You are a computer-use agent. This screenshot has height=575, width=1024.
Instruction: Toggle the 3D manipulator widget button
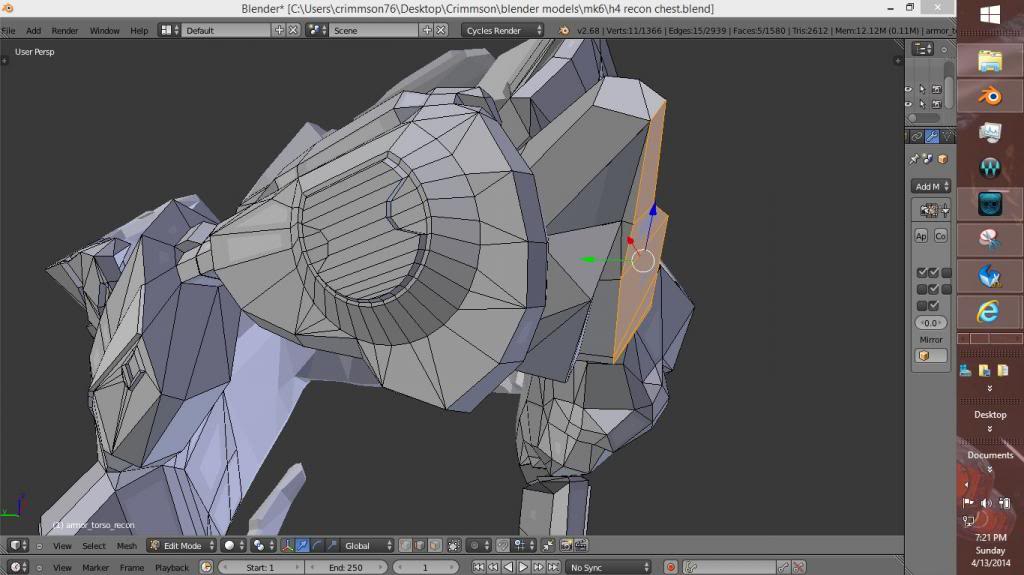(x=287, y=546)
